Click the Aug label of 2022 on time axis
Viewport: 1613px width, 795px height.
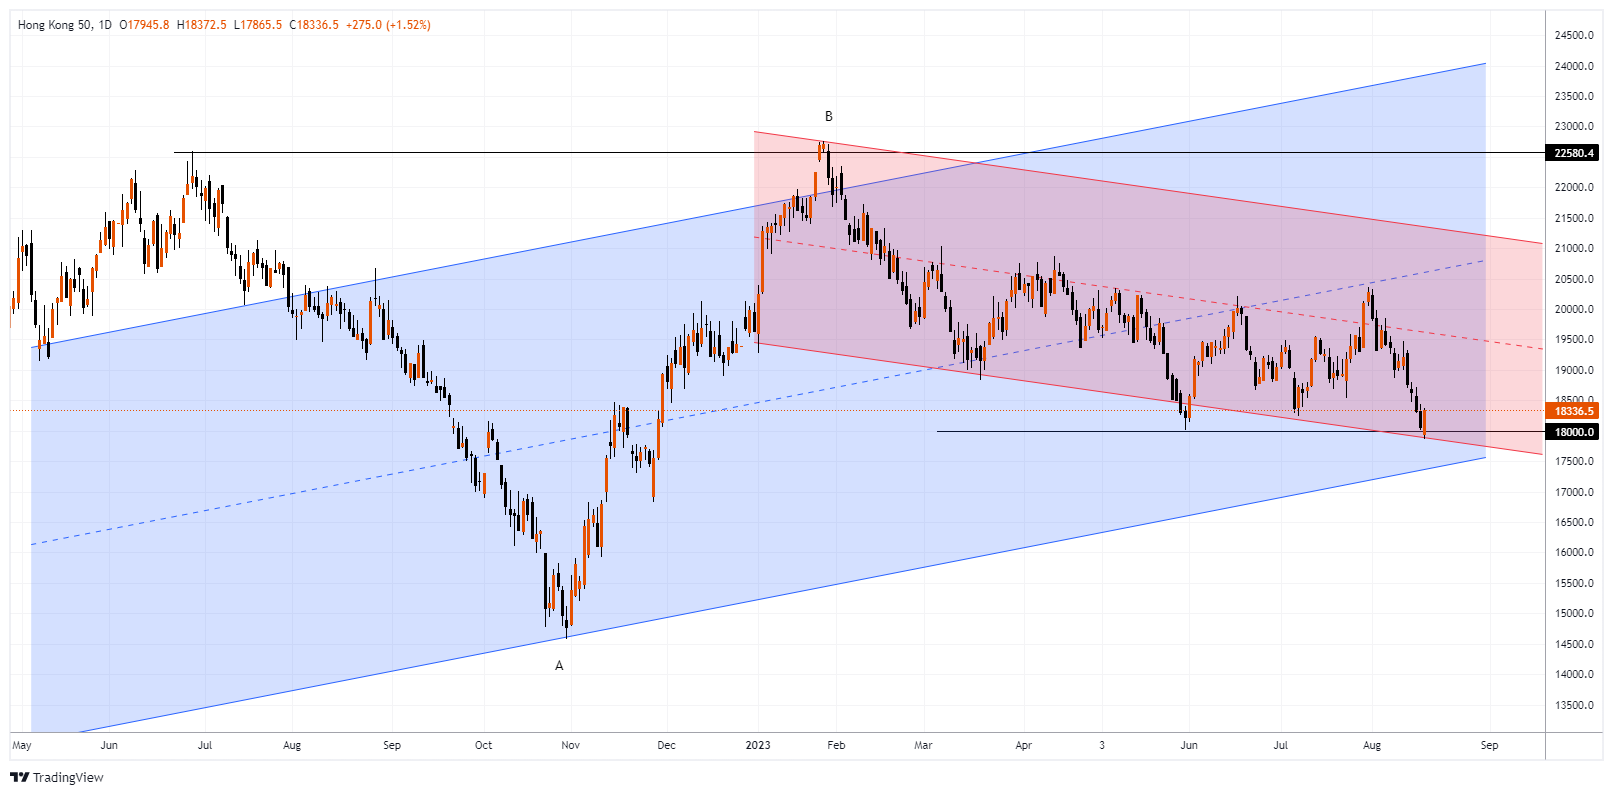click(292, 745)
